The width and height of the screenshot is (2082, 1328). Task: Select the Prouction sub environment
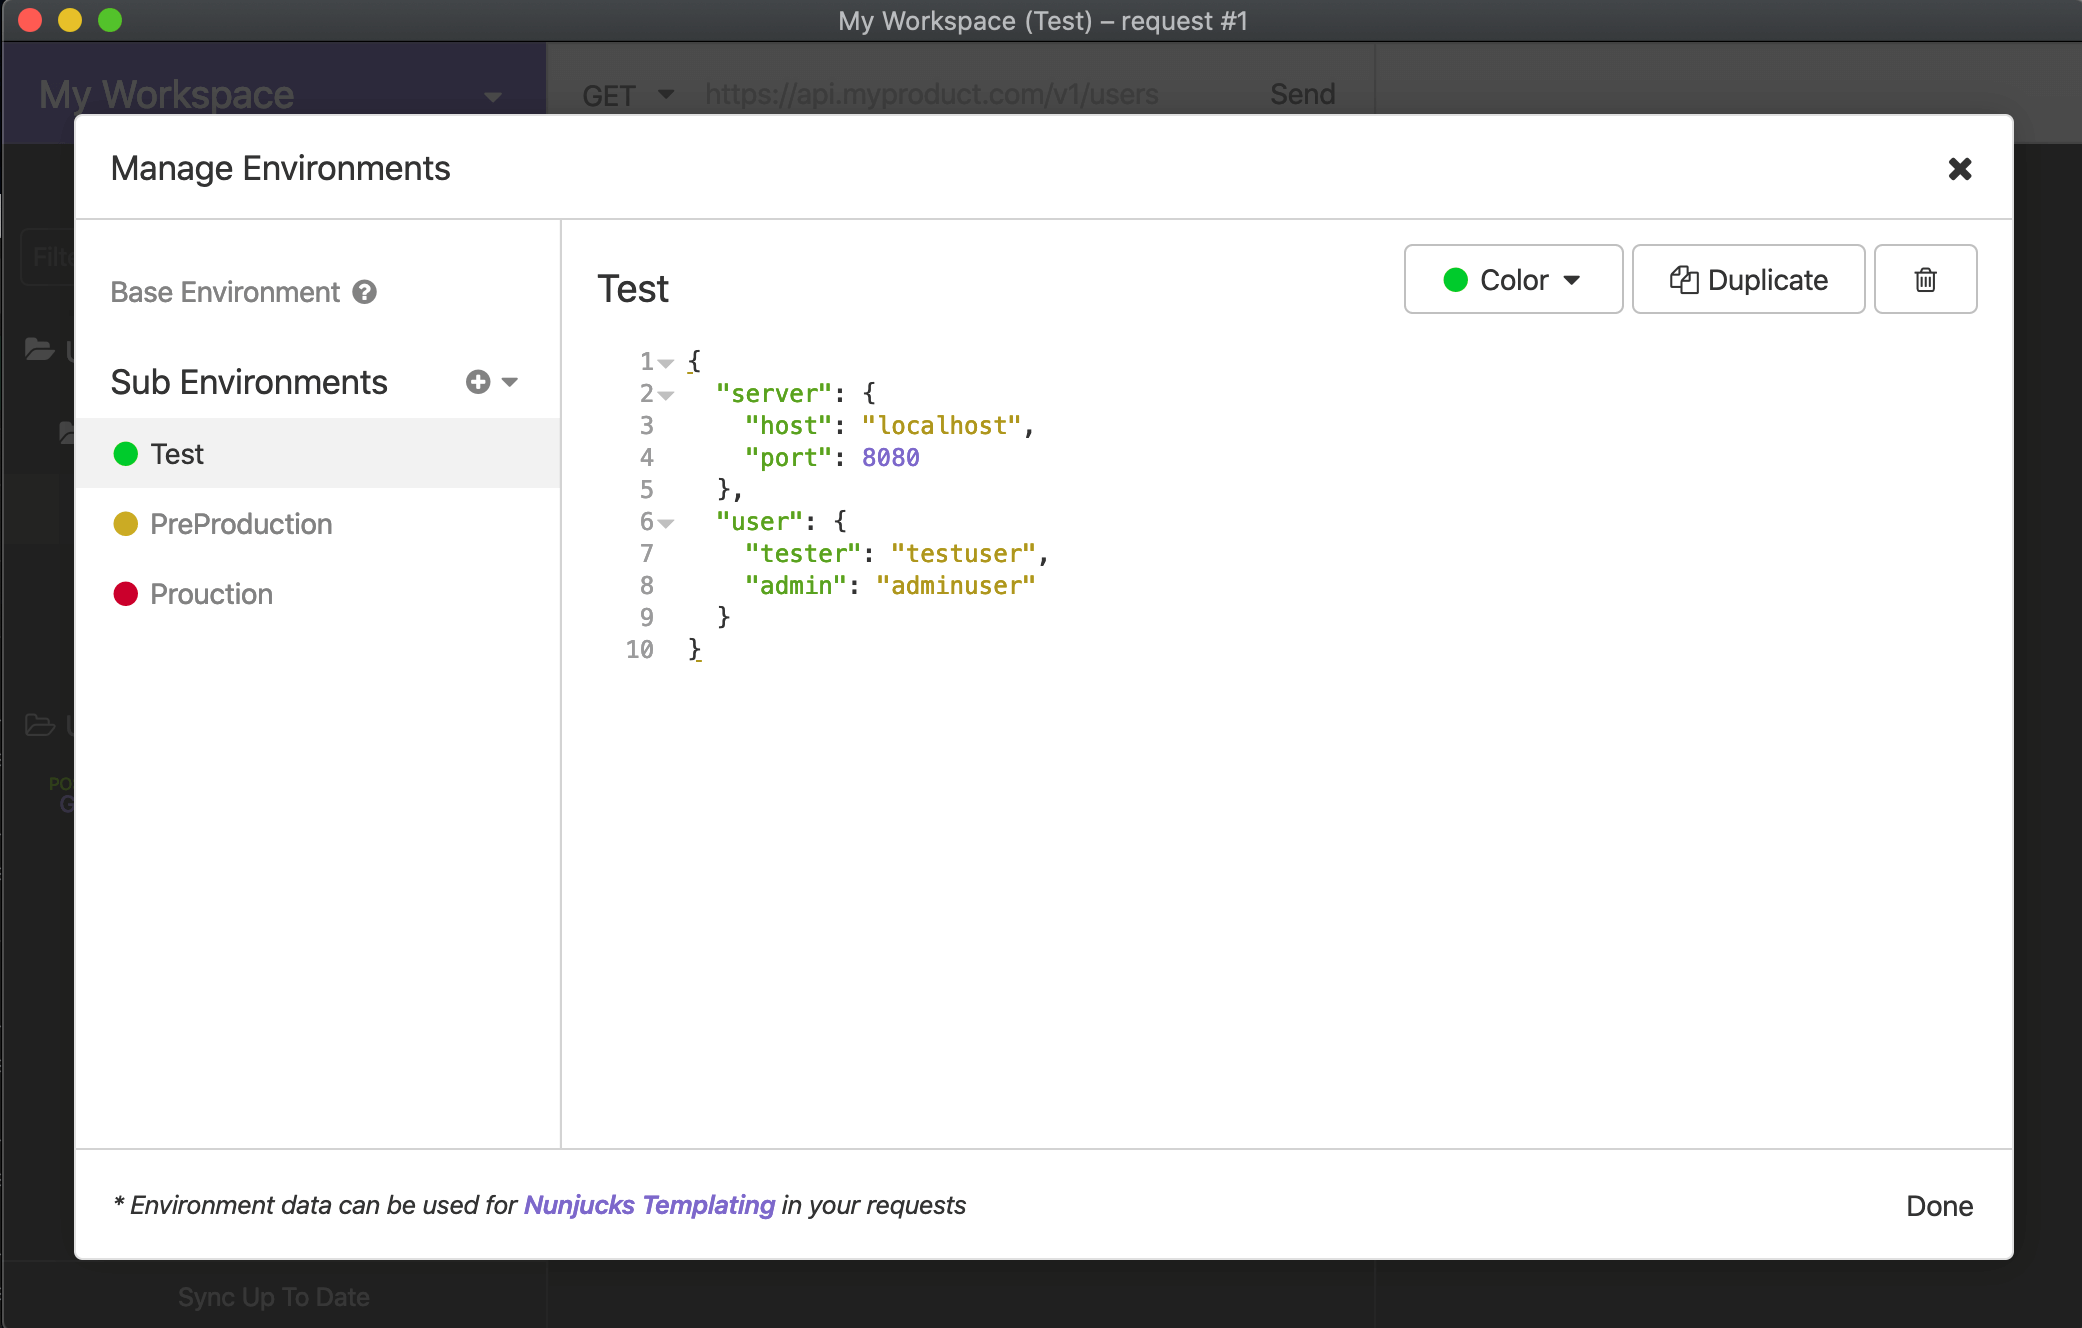(x=211, y=594)
